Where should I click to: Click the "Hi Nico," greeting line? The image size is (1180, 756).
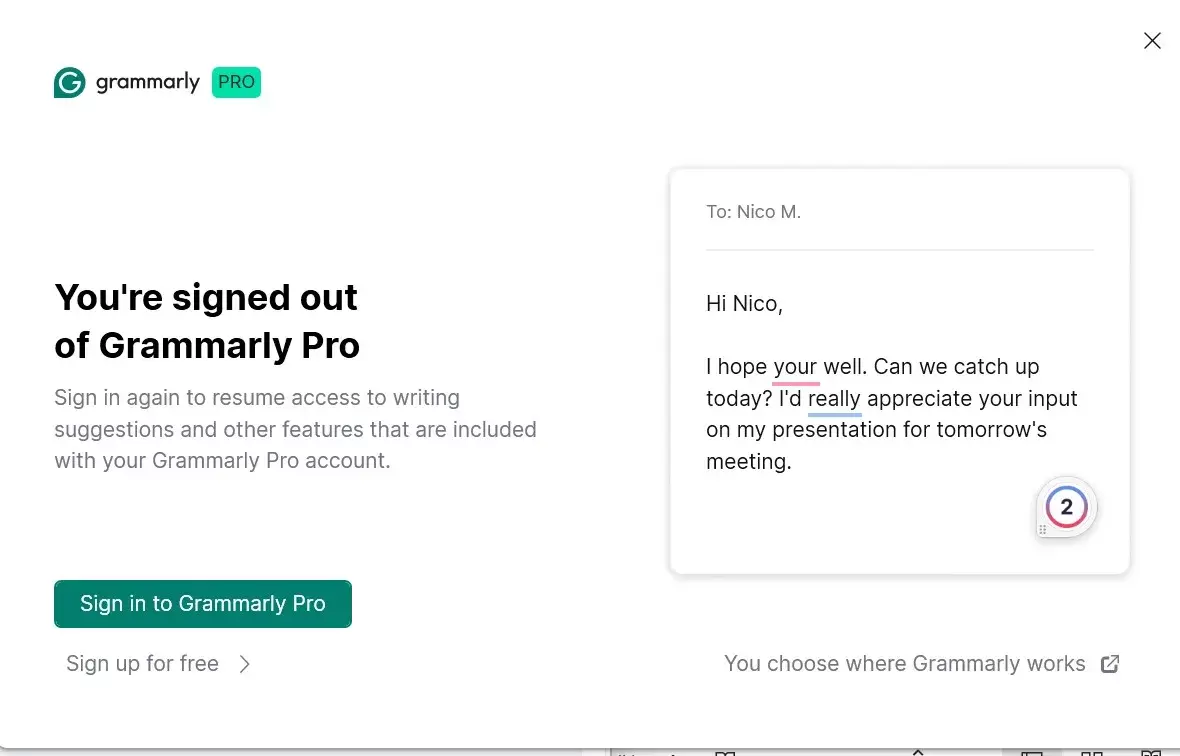coord(744,304)
